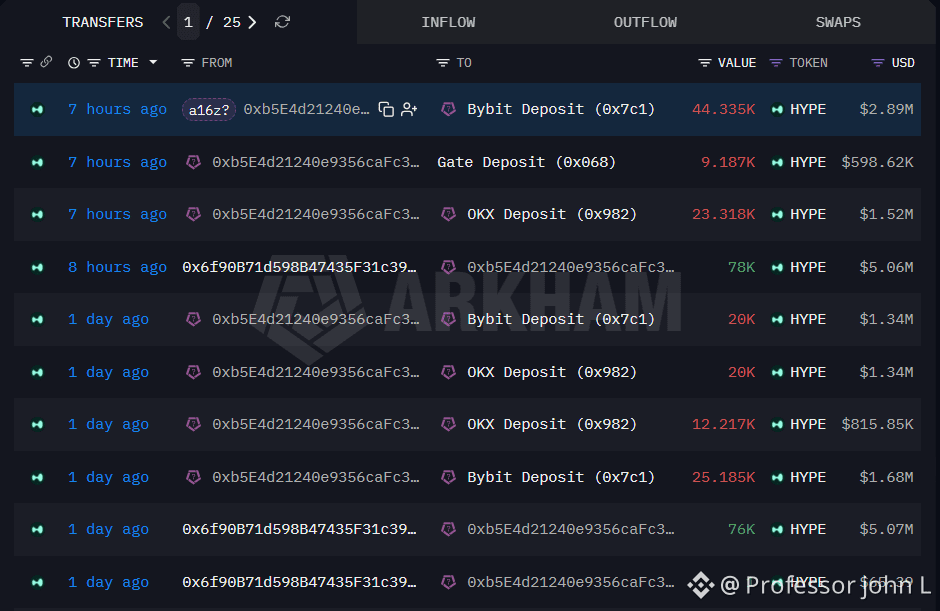Open the 7 hours ago link in 44.335K row

118,109
